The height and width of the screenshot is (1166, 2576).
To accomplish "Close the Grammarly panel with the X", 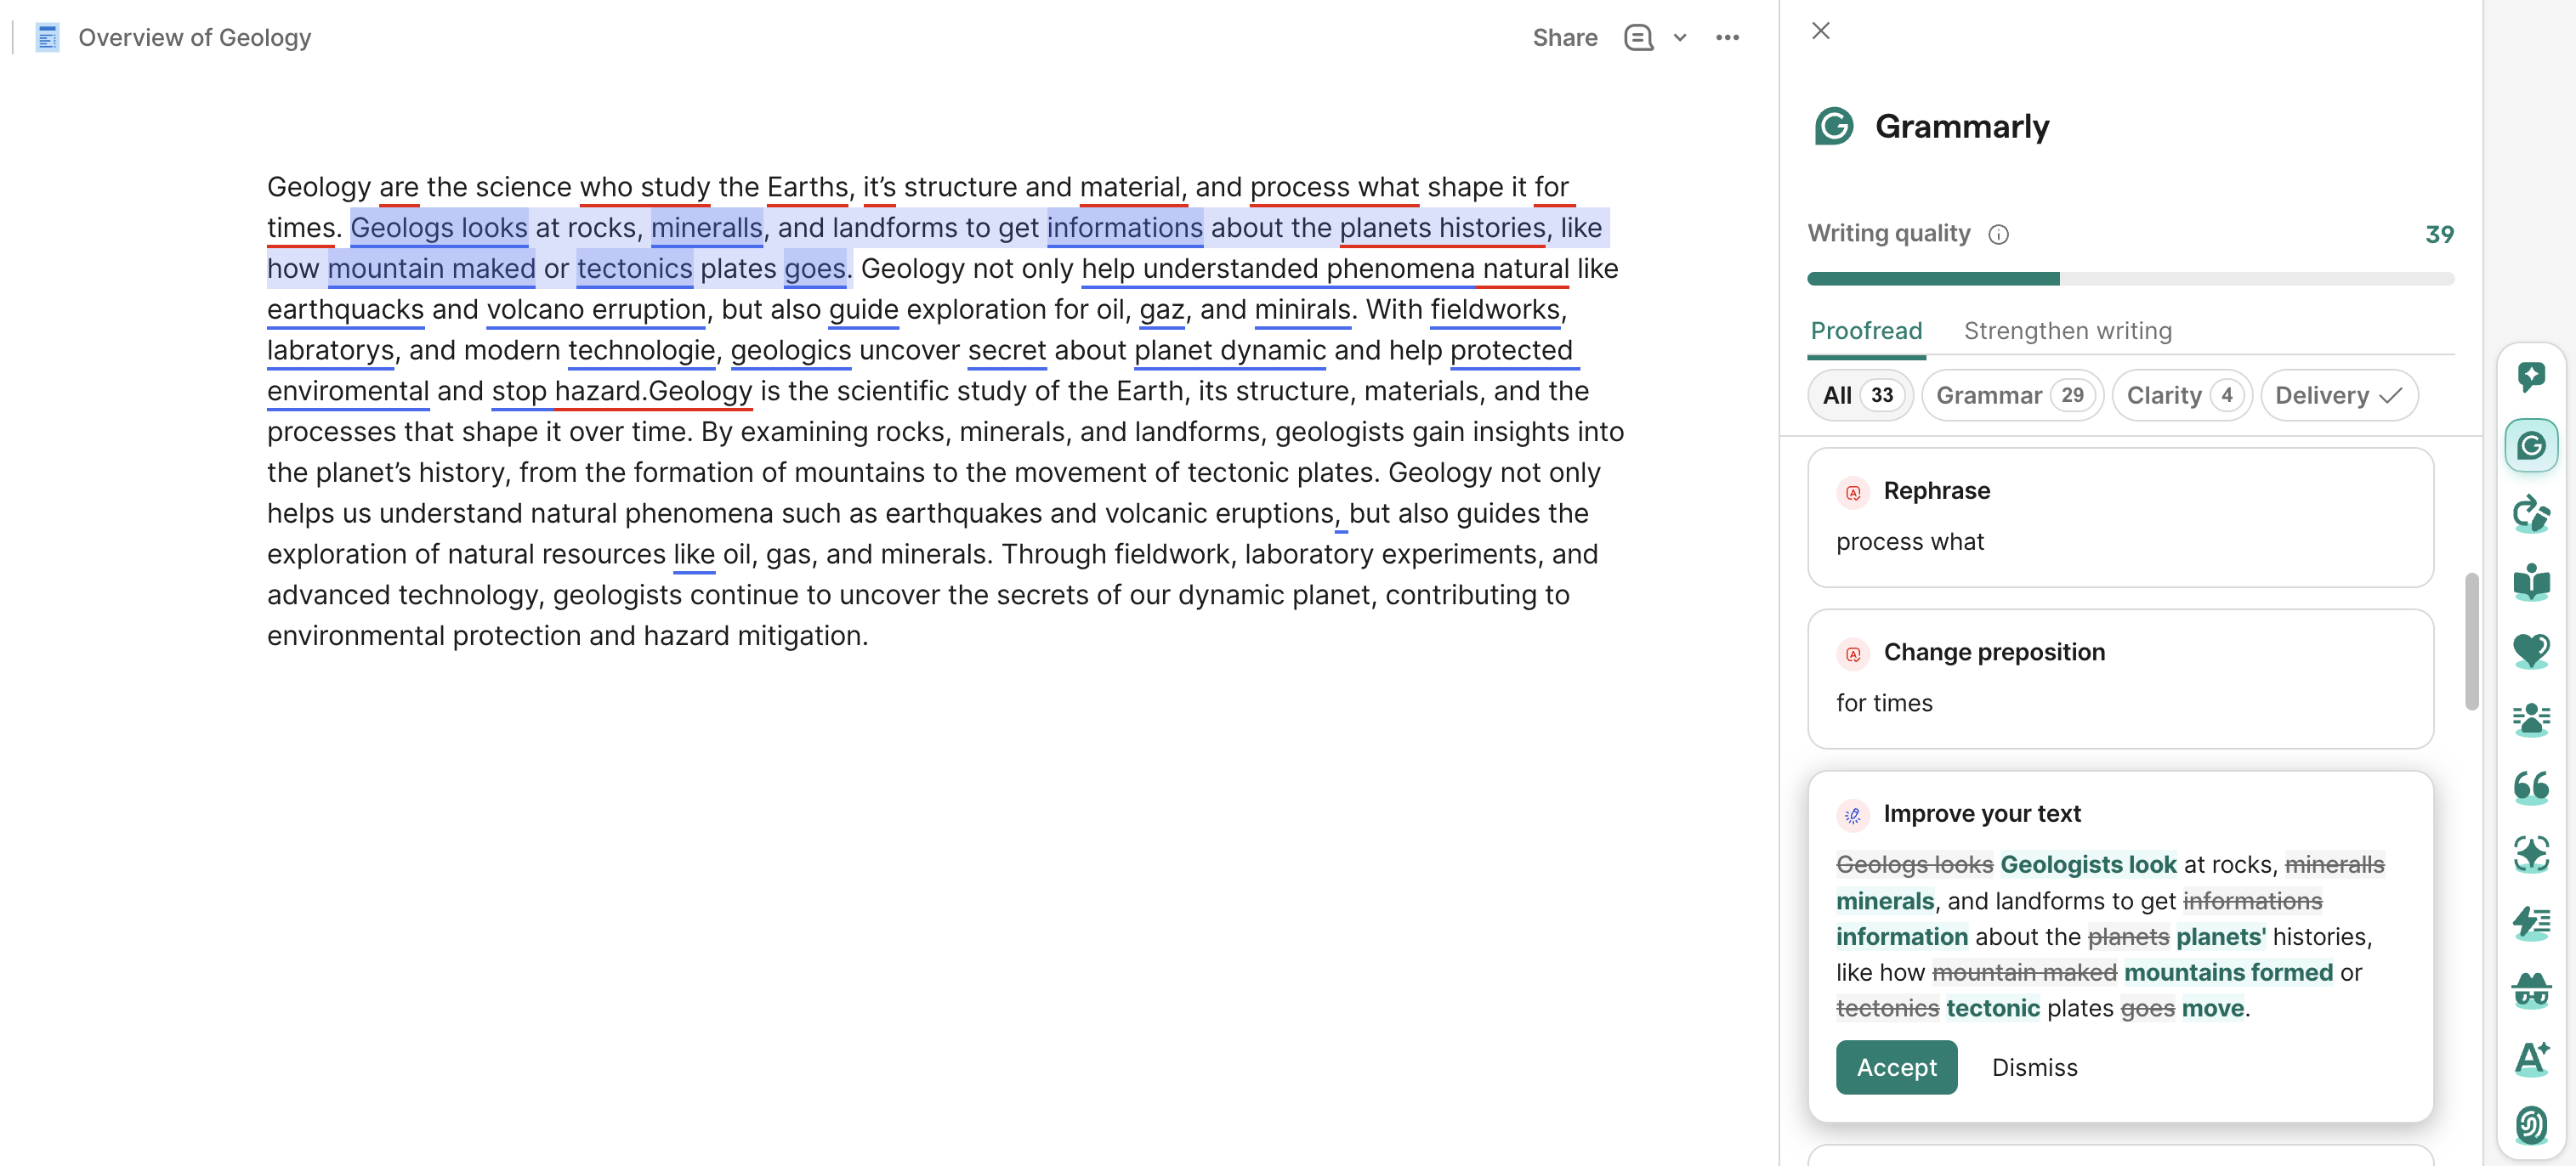I will coord(1821,31).
